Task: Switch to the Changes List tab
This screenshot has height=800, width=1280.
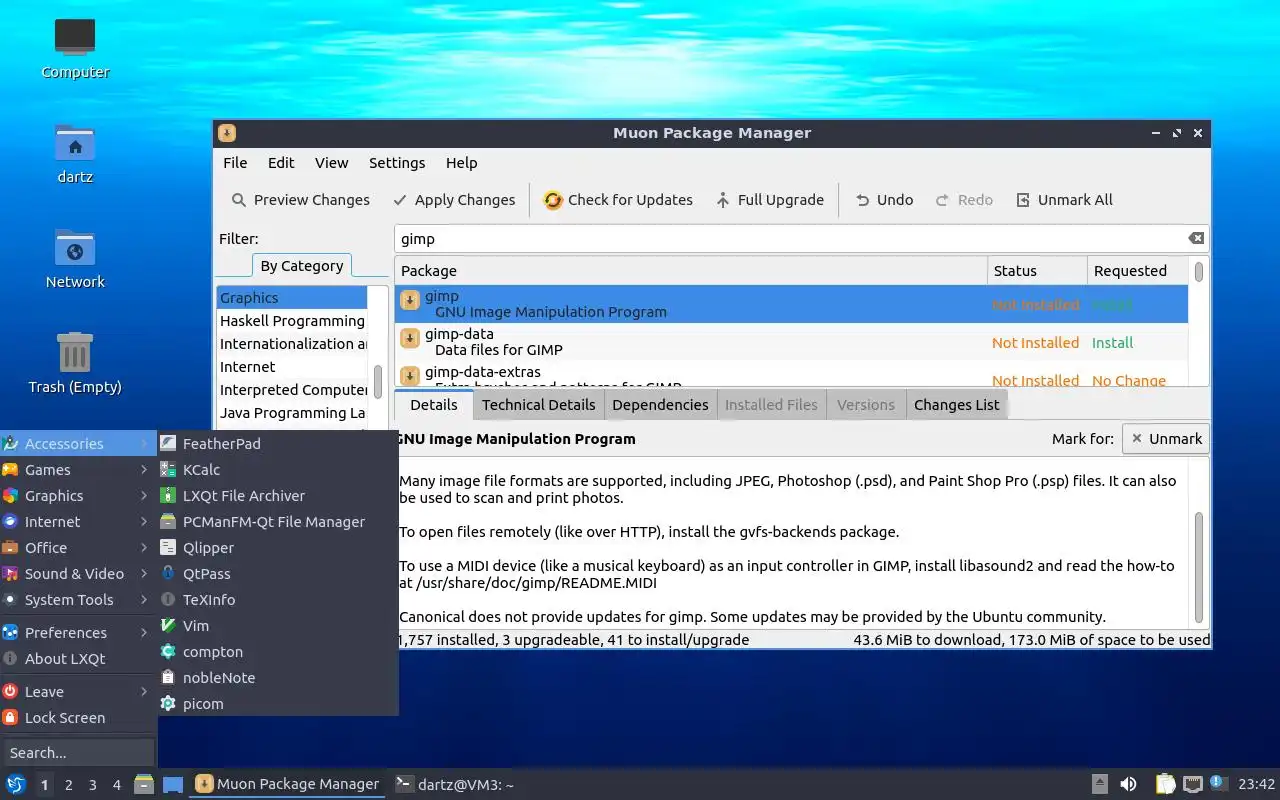Action: coord(956,405)
